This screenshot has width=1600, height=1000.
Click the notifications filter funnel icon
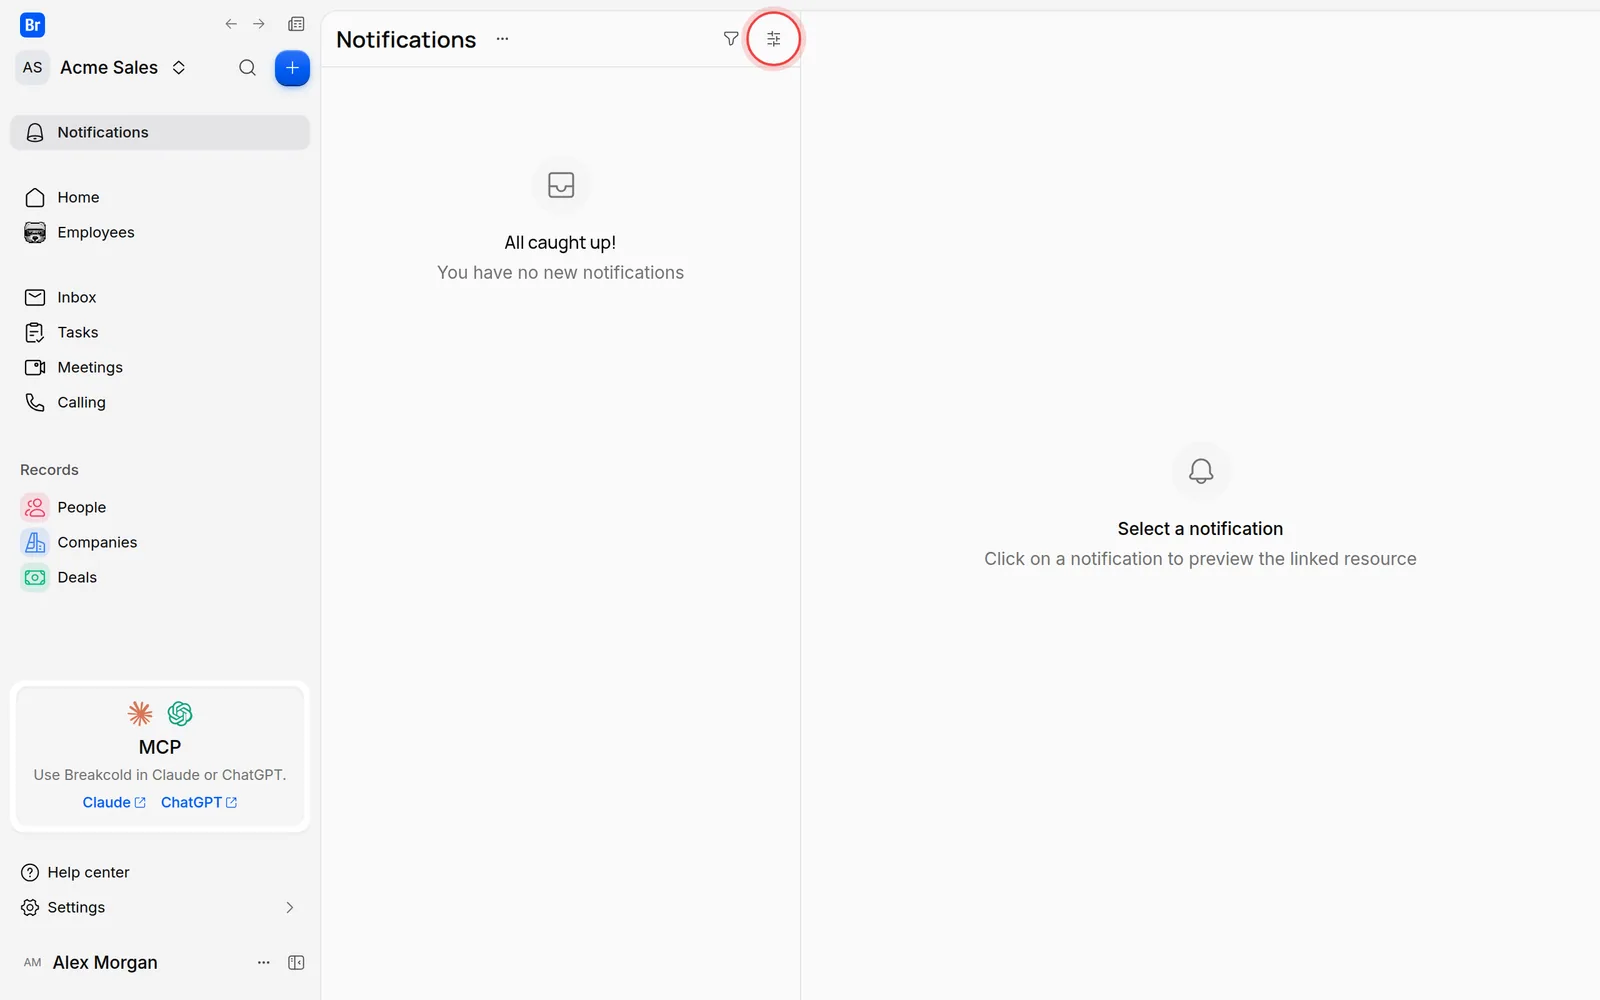[x=731, y=39]
